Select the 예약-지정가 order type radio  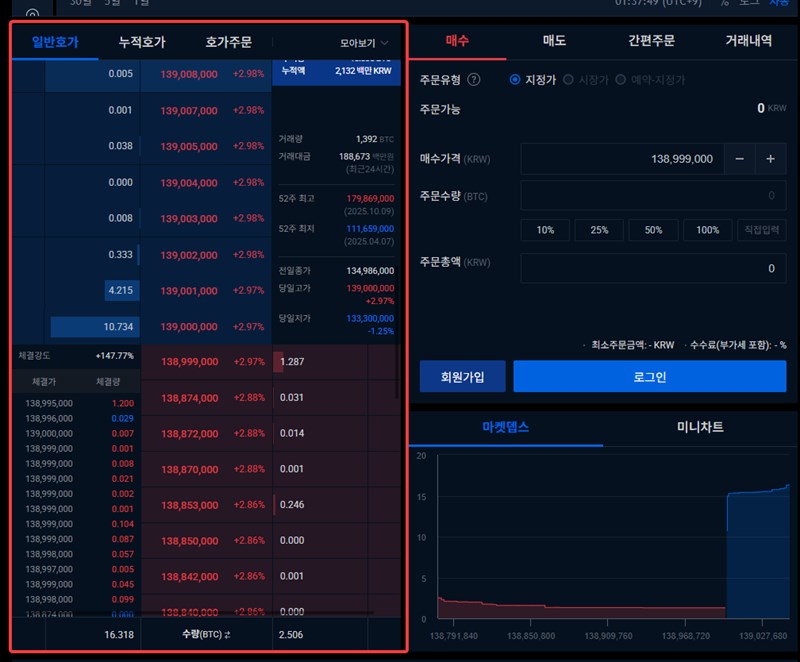pyautogui.click(x=623, y=80)
